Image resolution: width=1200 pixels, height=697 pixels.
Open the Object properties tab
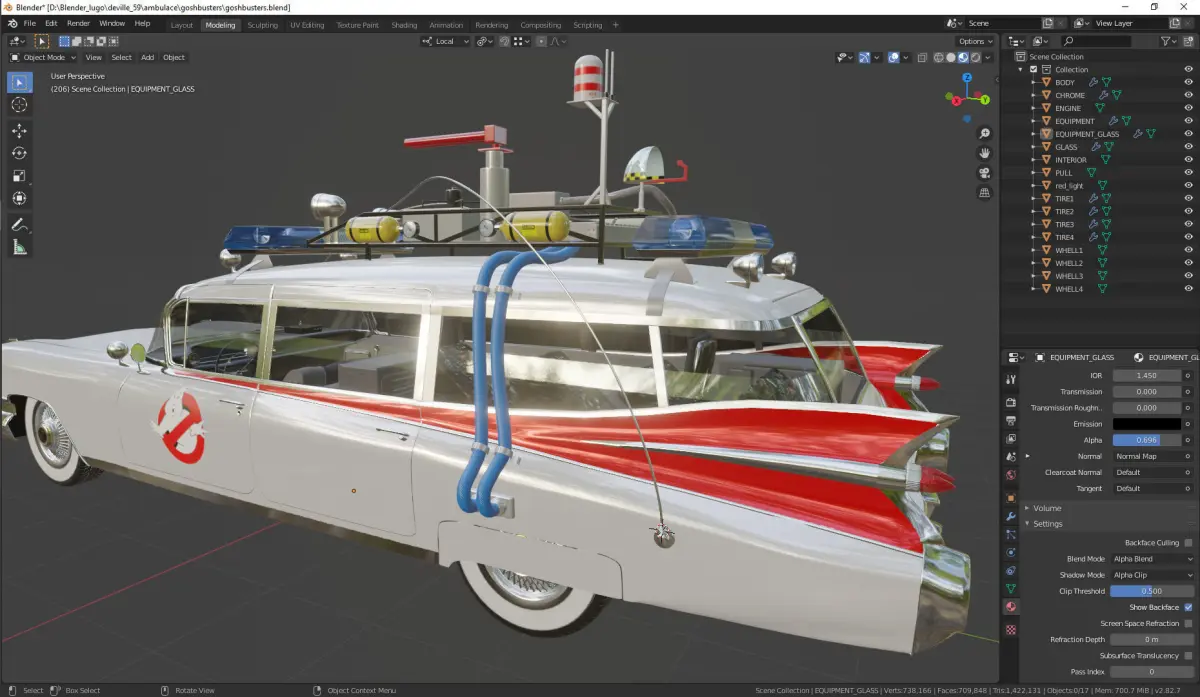[x=1011, y=498]
